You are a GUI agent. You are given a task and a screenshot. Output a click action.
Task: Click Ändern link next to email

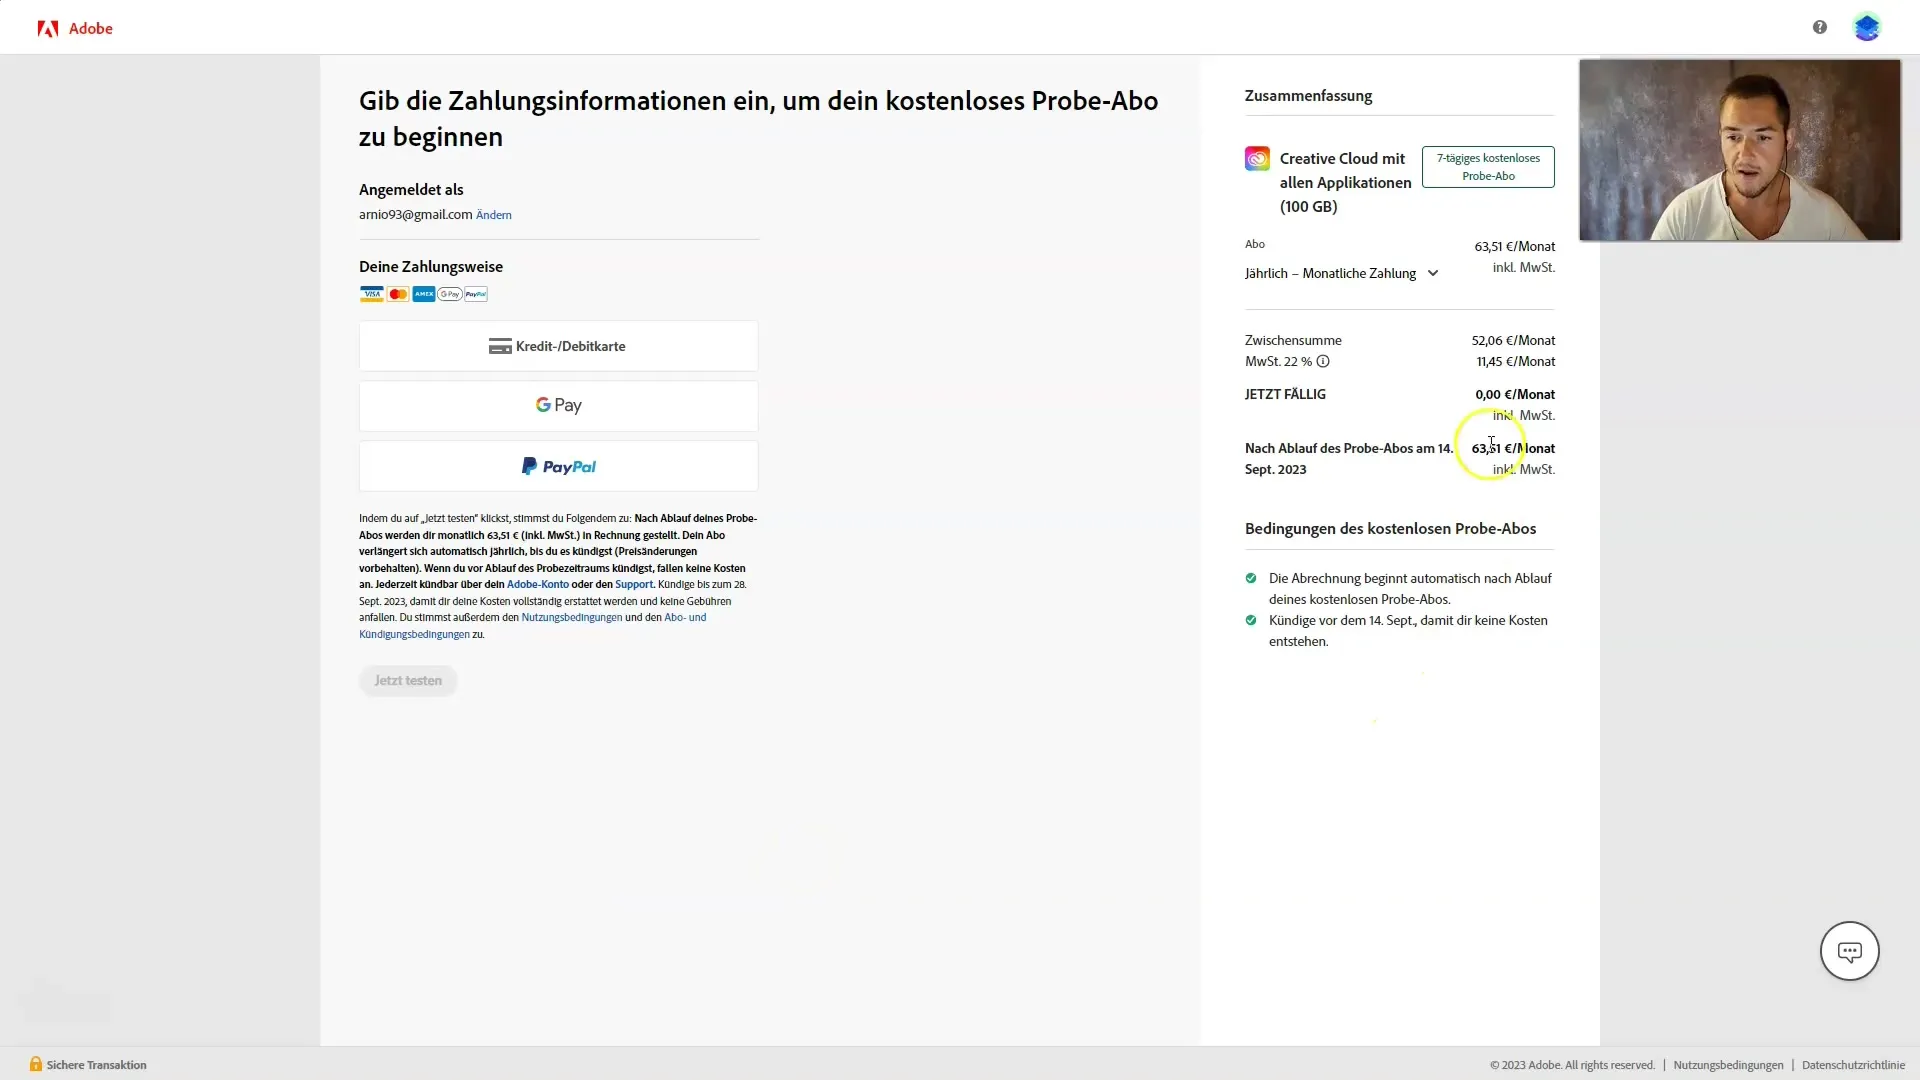(x=494, y=215)
